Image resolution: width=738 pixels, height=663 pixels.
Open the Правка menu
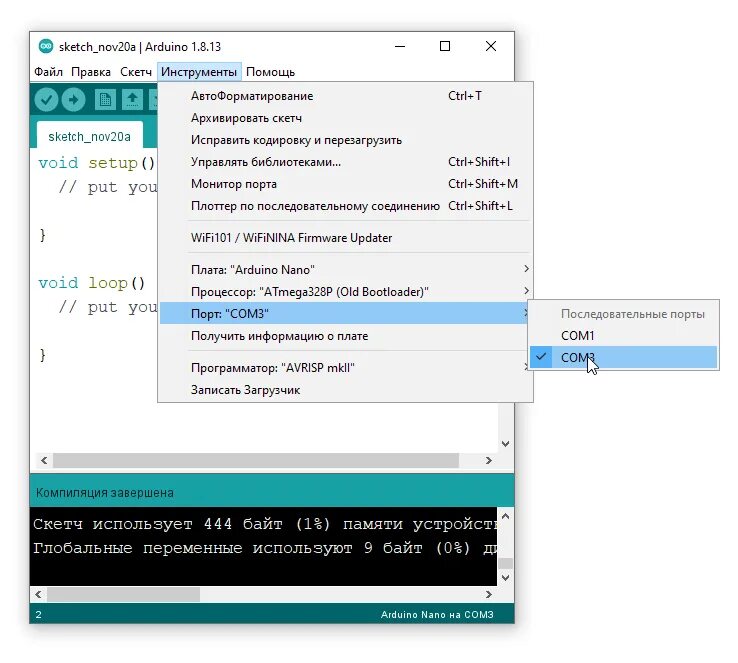(x=91, y=72)
